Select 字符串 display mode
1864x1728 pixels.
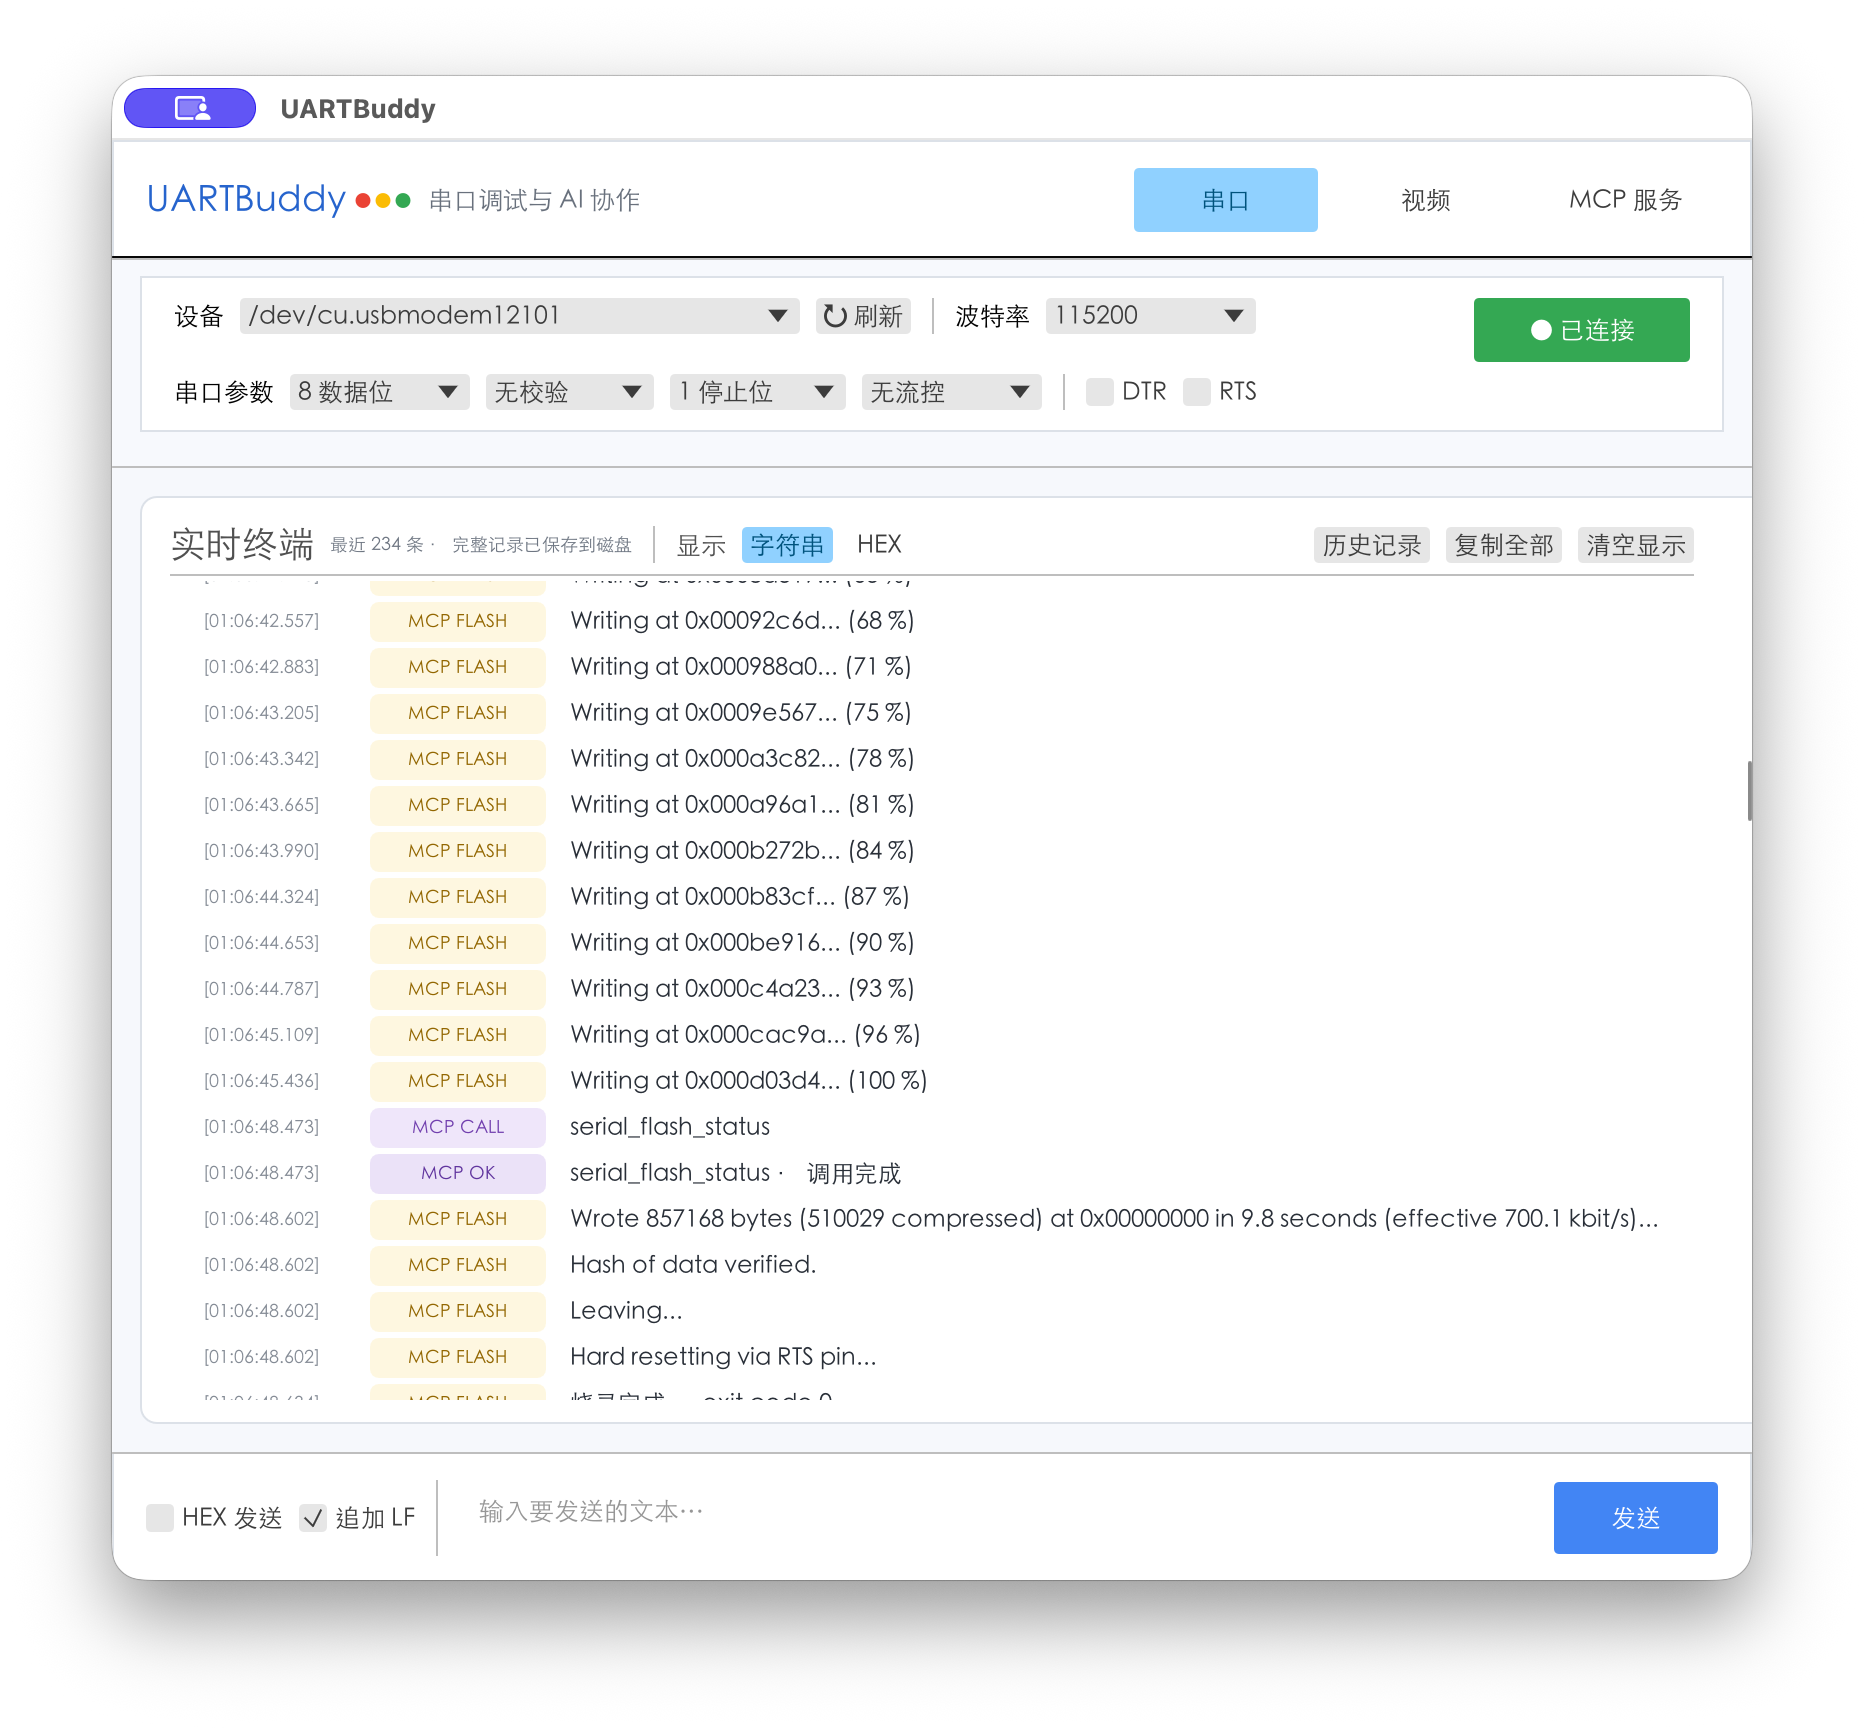click(787, 545)
